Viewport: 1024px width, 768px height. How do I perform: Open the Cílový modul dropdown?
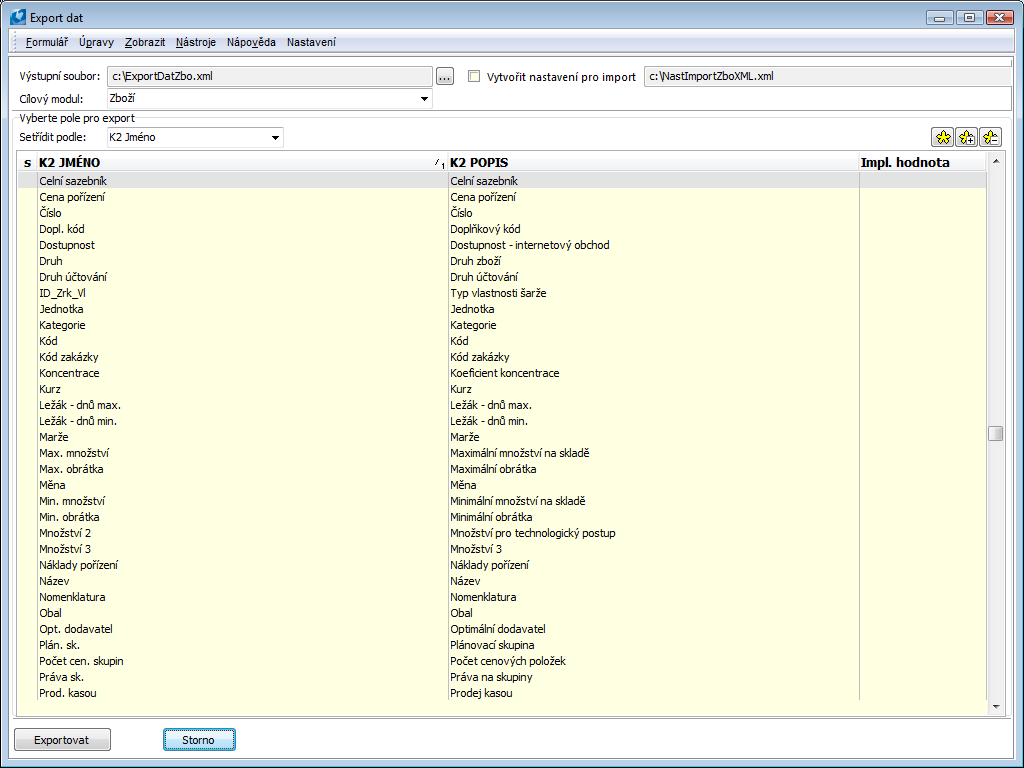click(x=422, y=99)
